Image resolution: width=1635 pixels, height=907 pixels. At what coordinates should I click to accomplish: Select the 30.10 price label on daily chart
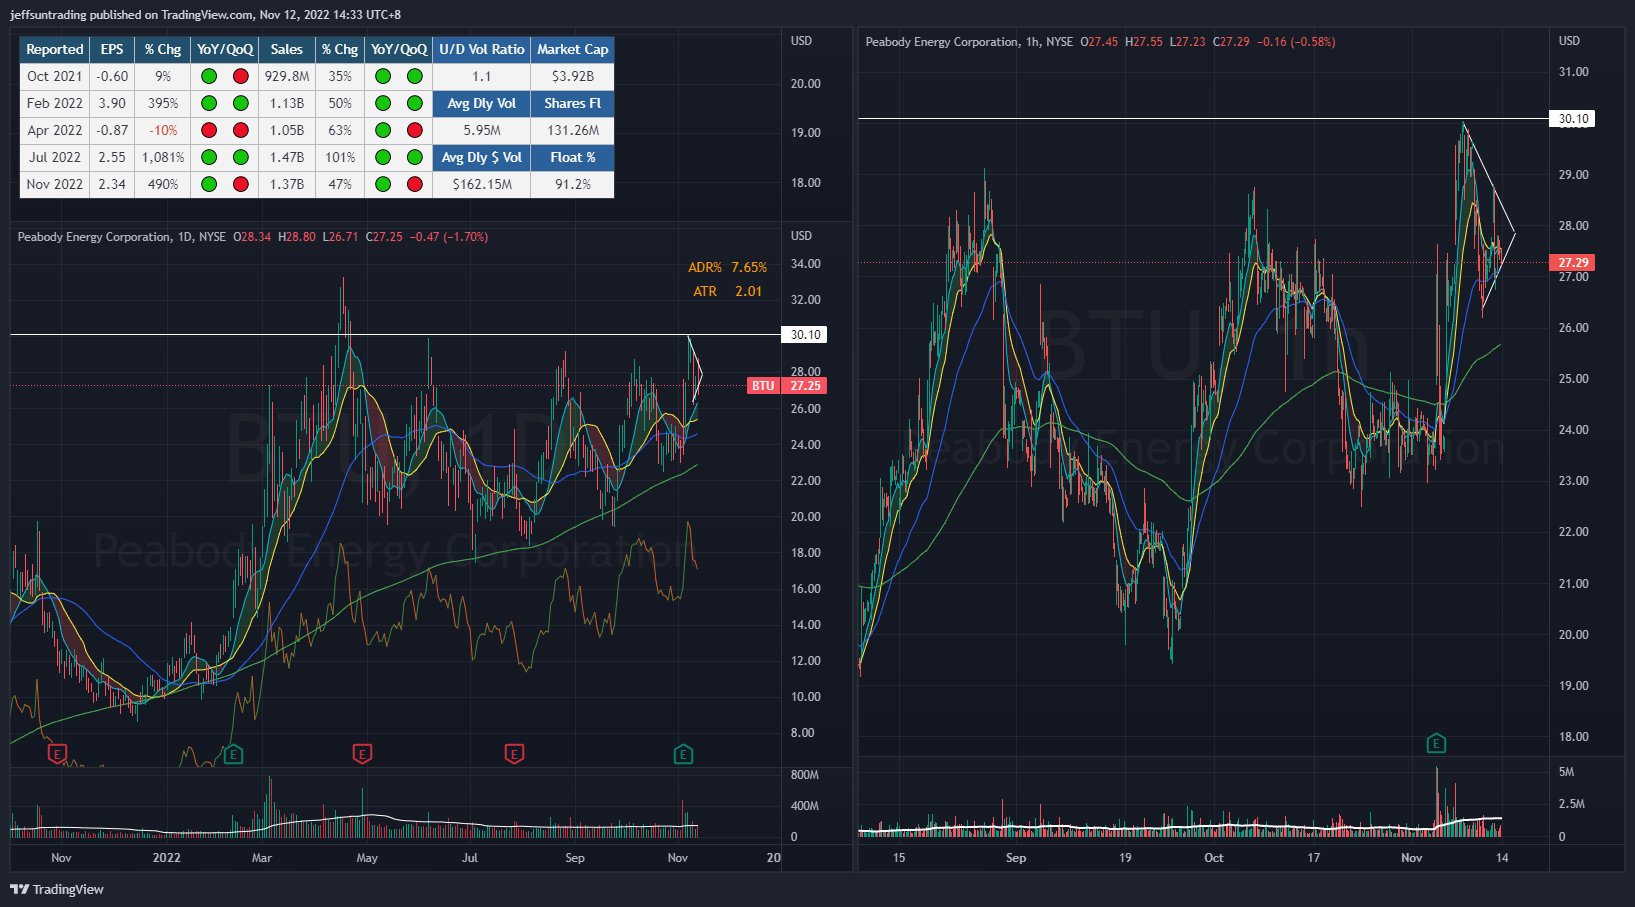pos(805,335)
